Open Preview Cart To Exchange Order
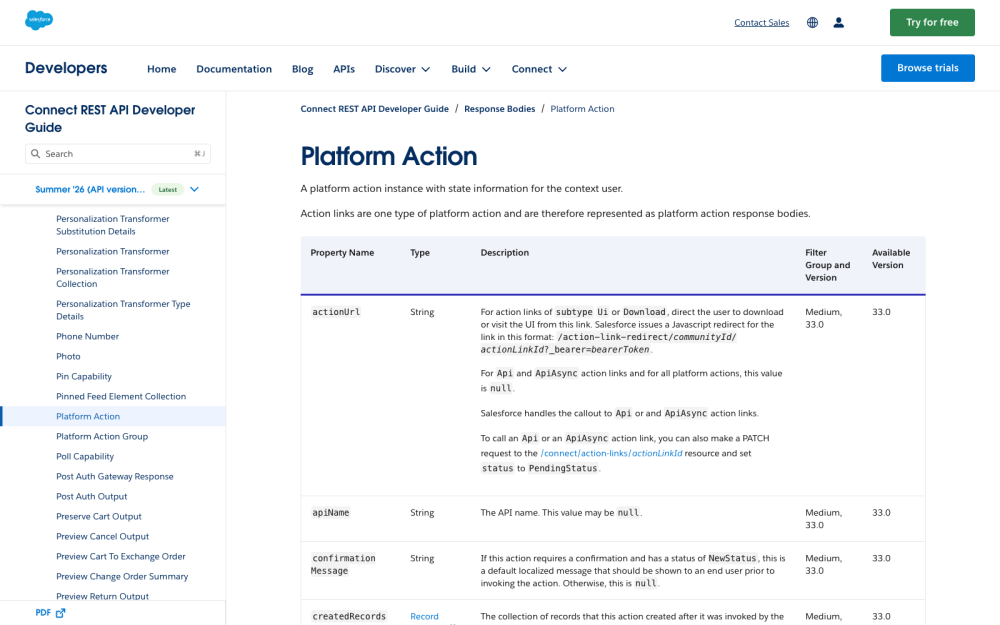 coord(121,557)
